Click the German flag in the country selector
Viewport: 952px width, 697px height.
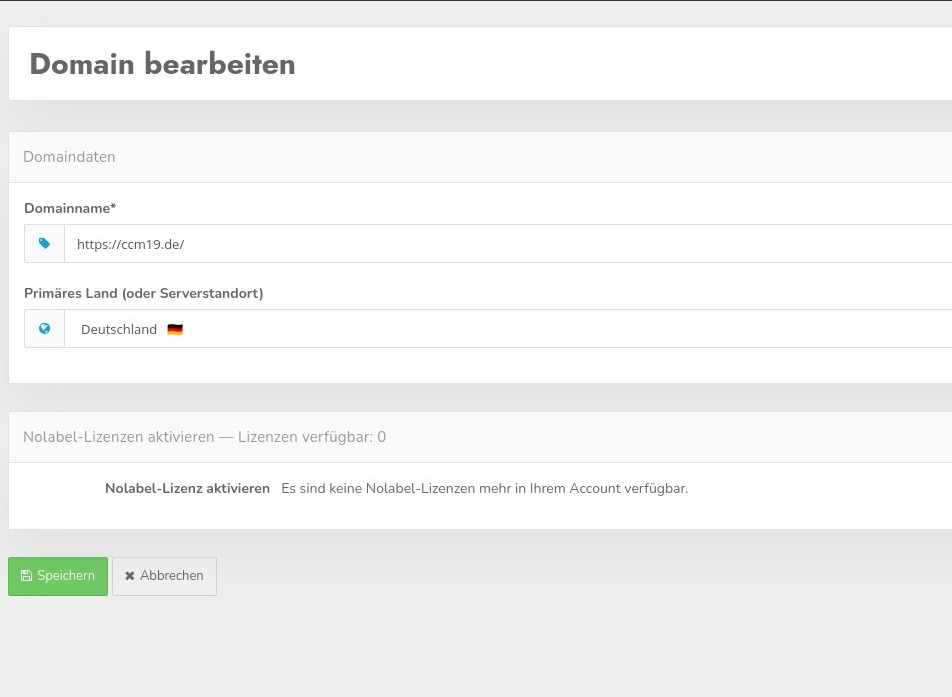coord(175,330)
